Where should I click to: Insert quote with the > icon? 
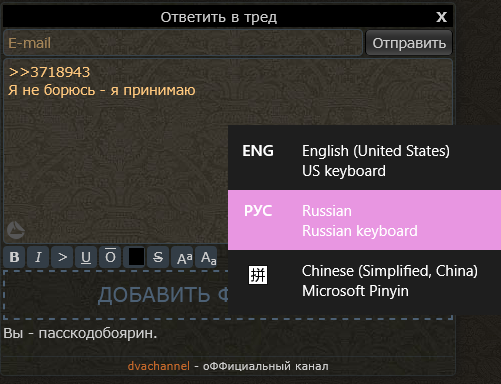coord(62,257)
